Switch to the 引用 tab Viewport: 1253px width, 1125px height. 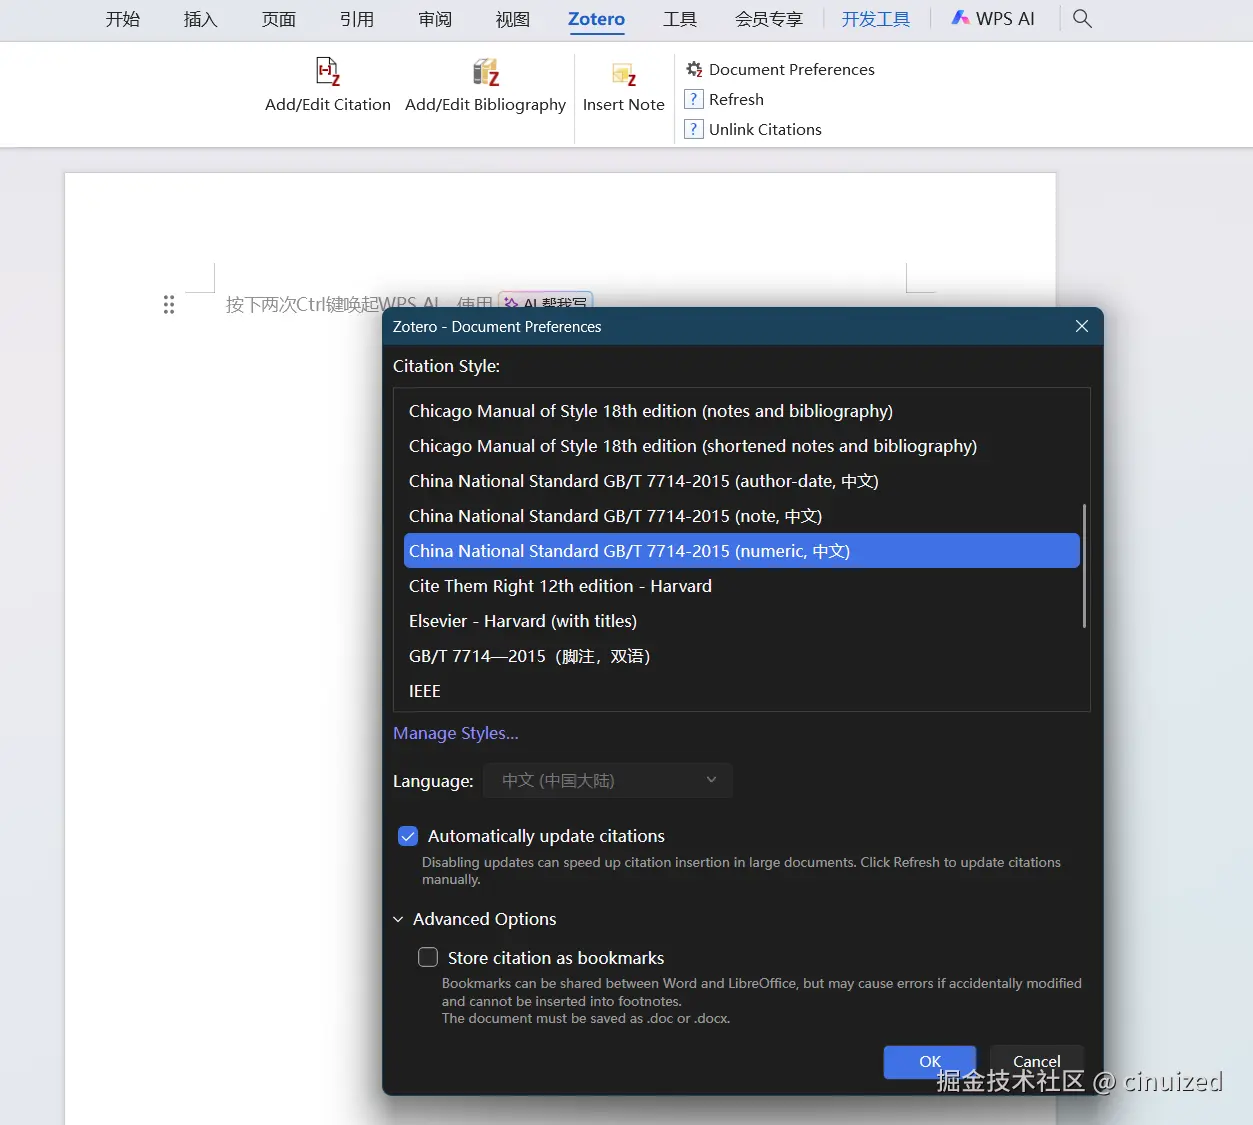coord(357,19)
